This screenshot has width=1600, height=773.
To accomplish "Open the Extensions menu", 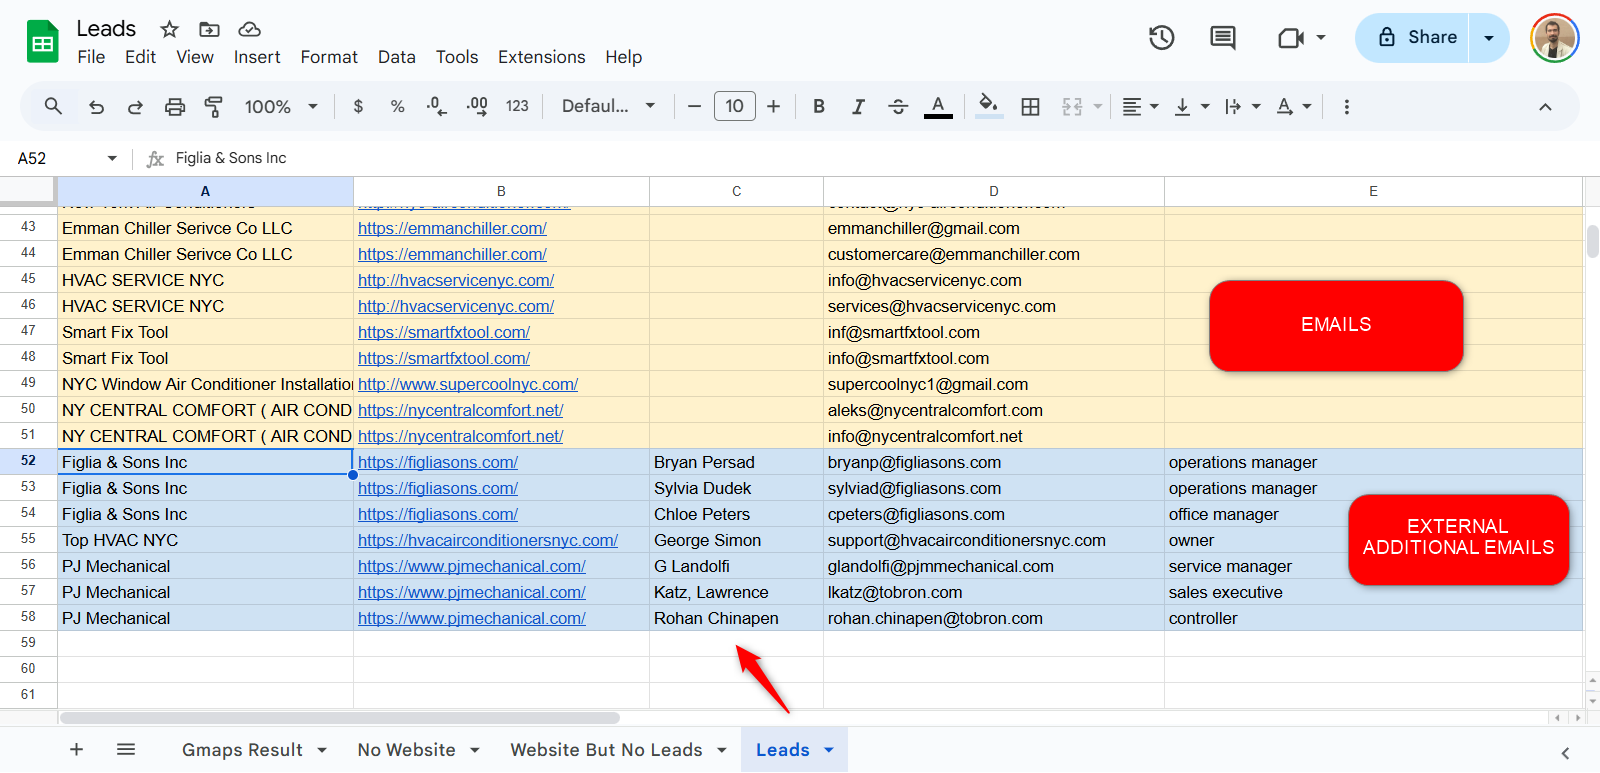I will pos(542,57).
